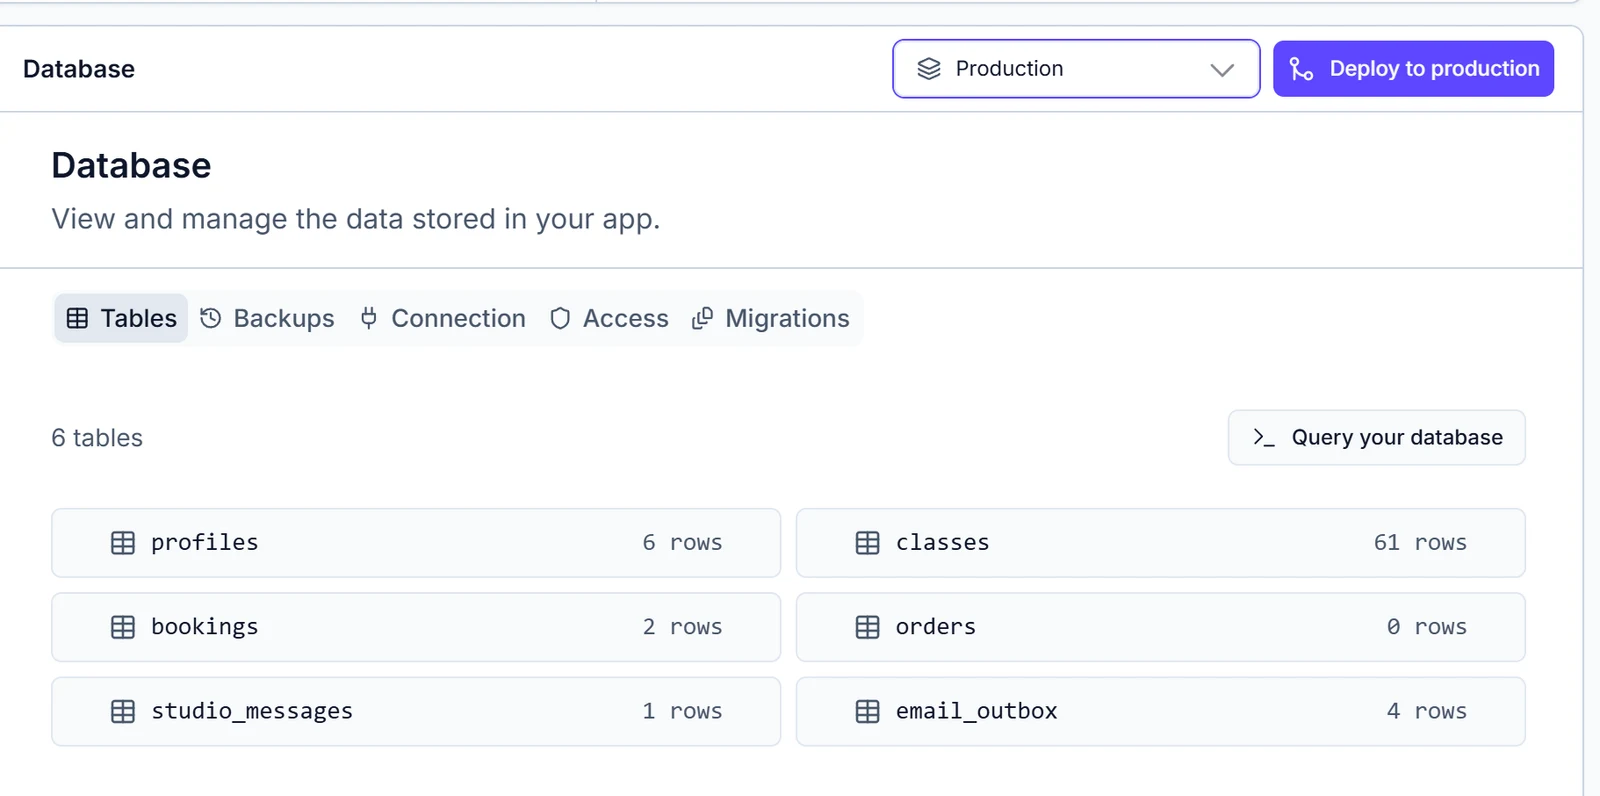1600x796 pixels.
Task: Click the 4 rows count for email_outbox
Action: pyautogui.click(x=1427, y=711)
